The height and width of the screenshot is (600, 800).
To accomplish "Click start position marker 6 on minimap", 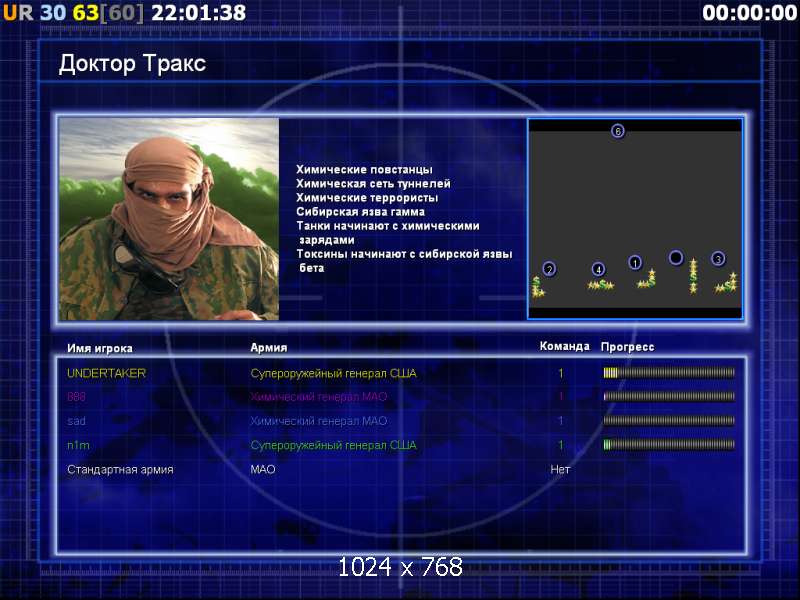I will pyautogui.click(x=617, y=131).
